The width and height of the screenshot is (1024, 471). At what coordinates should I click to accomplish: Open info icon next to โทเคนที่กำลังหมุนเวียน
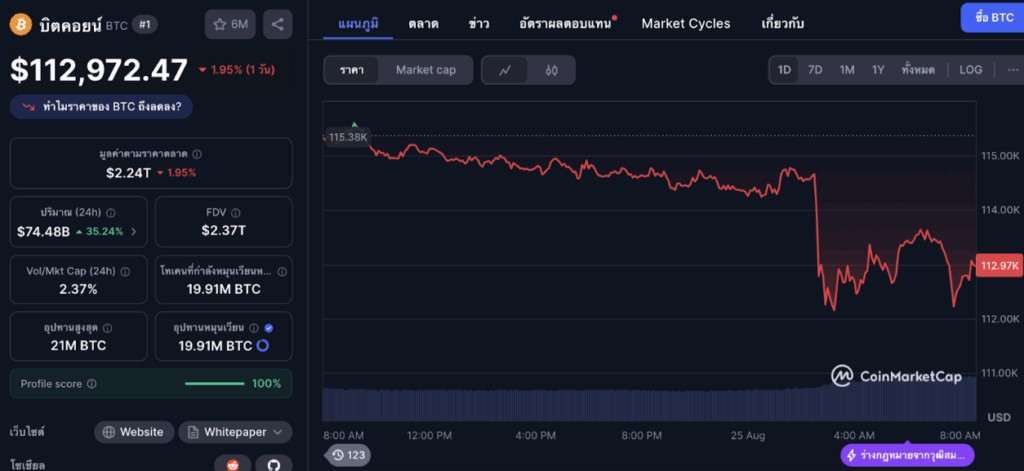click(x=281, y=271)
